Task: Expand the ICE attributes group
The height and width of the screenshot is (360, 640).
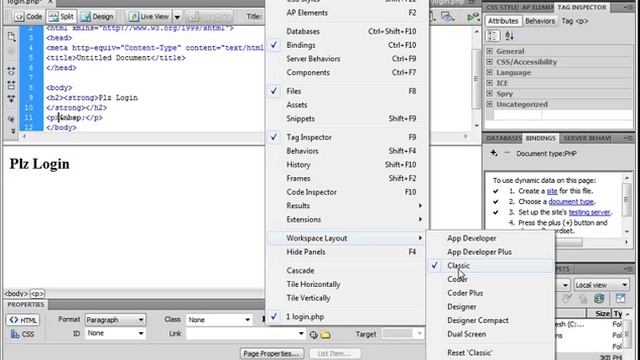Action: point(489,83)
